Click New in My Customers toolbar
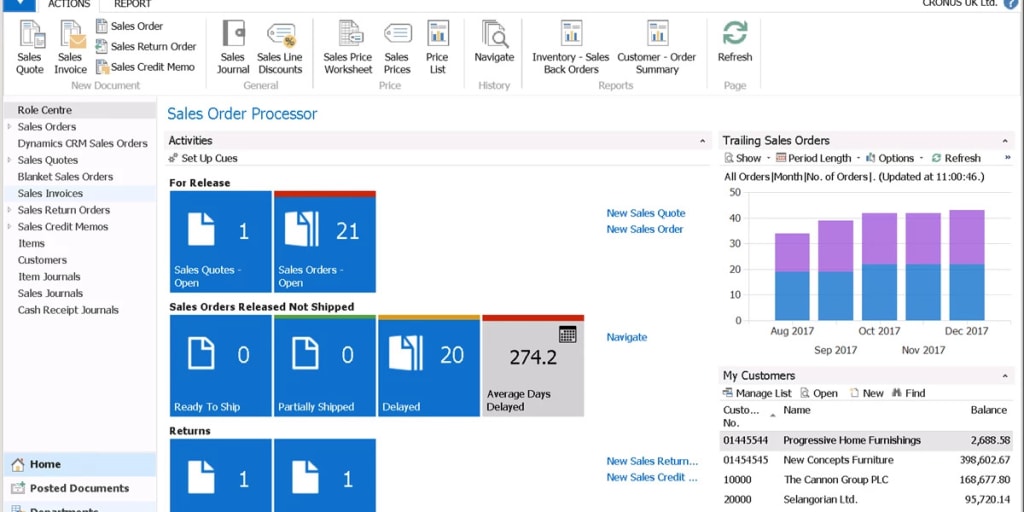Image resolution: width=1024 pixels, height=512 pixels. coord(867,393)
